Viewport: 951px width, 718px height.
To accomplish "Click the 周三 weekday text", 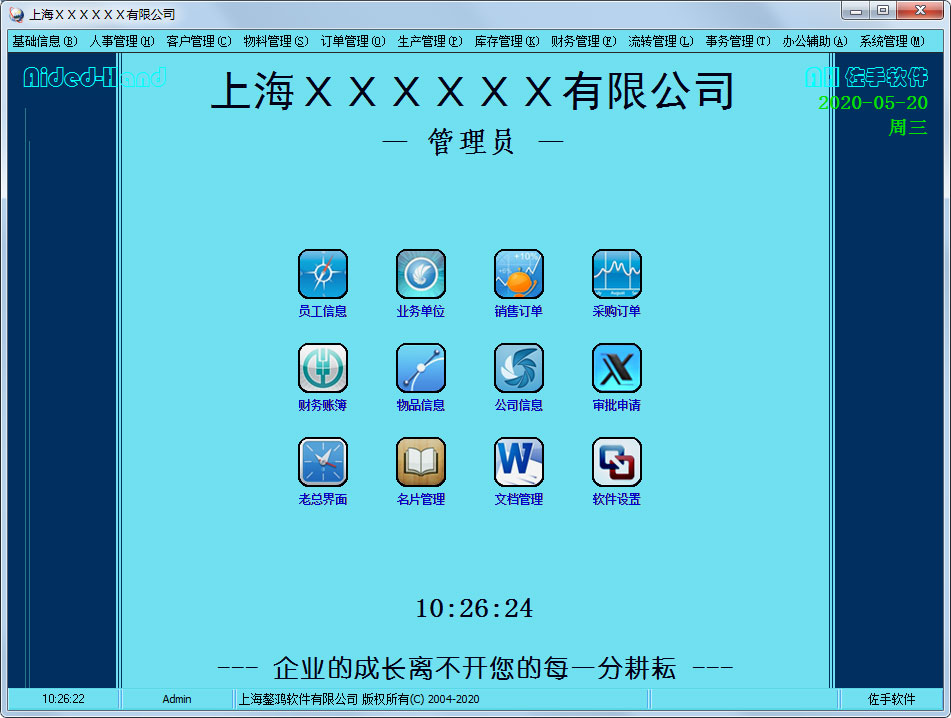I will (x=908, y=127).
